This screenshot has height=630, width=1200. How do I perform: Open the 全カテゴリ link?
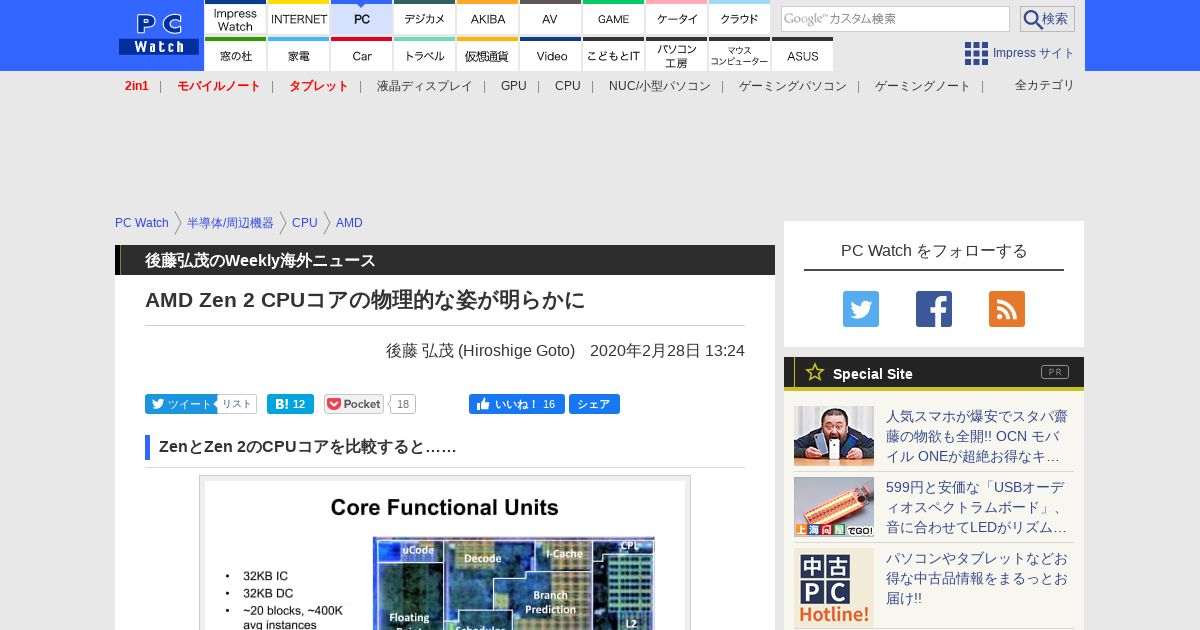pyautogui.click(x=1045, y=85)
